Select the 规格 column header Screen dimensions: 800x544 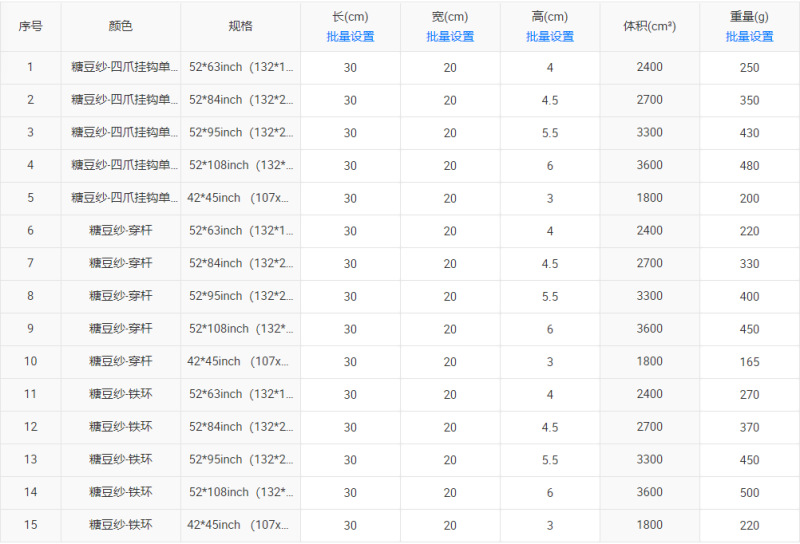coord(240,26)
